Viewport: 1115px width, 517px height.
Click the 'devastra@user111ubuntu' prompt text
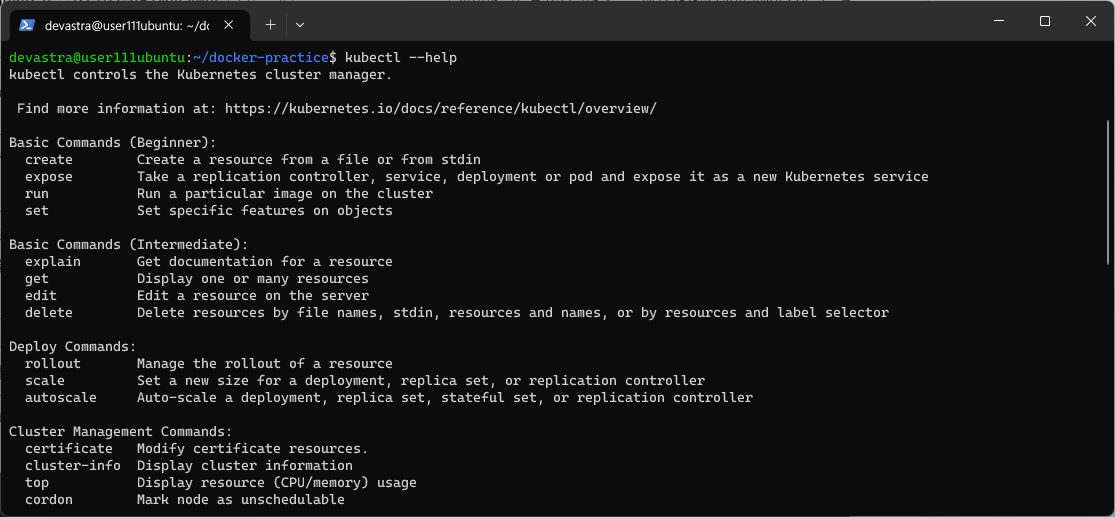(97, 58)
